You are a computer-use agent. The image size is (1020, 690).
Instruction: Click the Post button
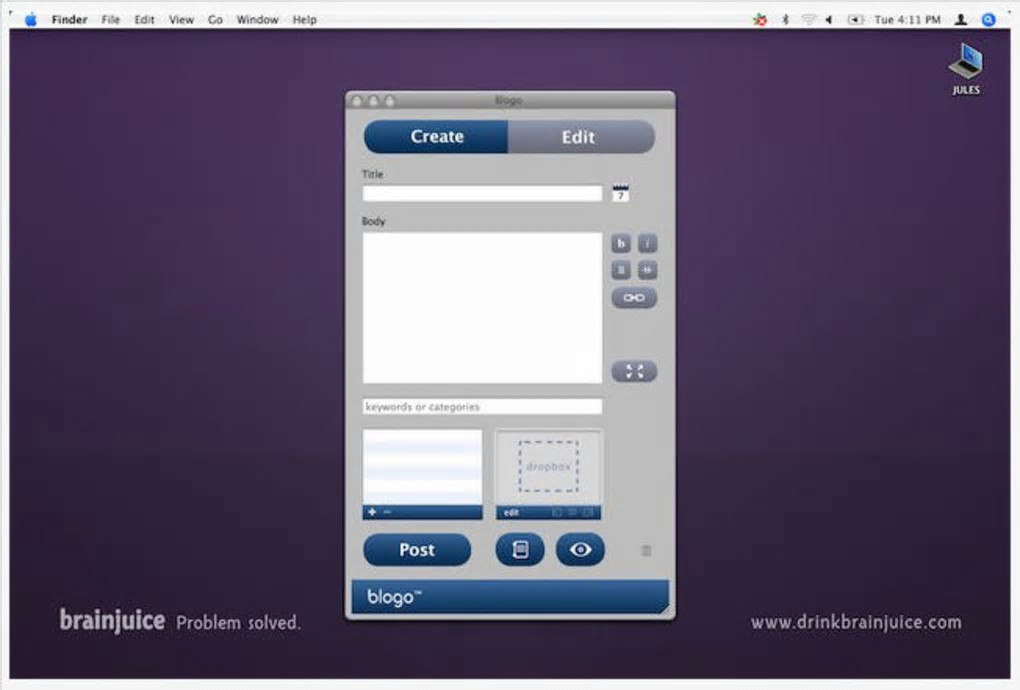(x=417, y=550)
